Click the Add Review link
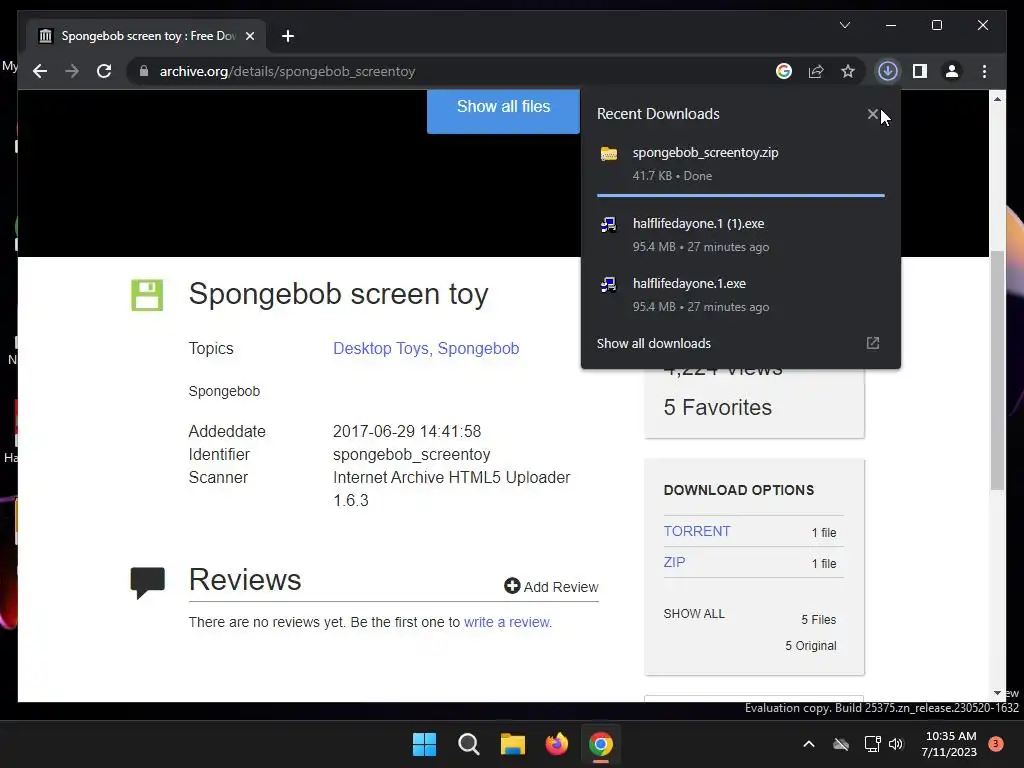 coord(551,586)
